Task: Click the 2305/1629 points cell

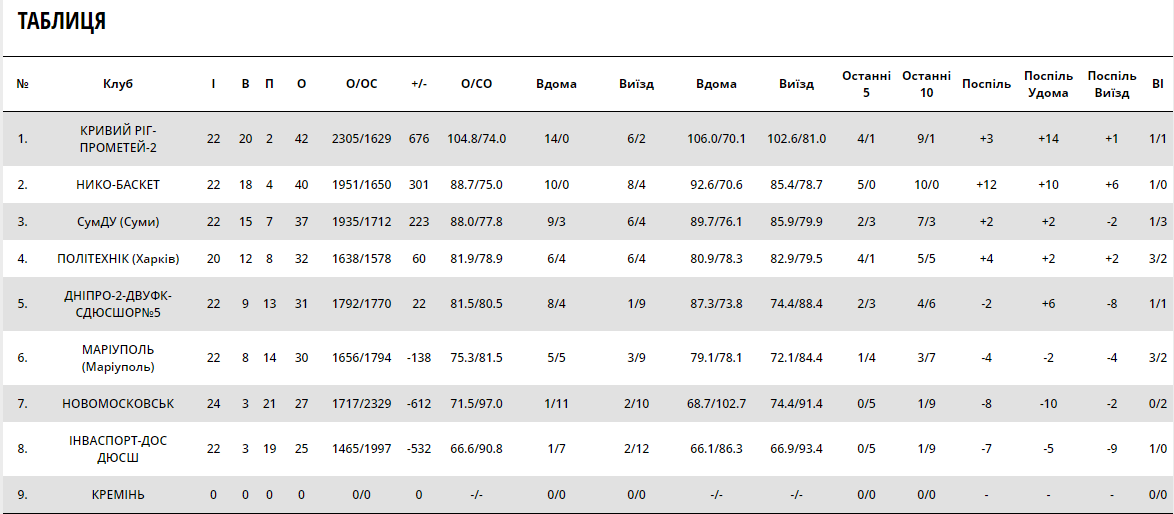Action: (361, 139)
